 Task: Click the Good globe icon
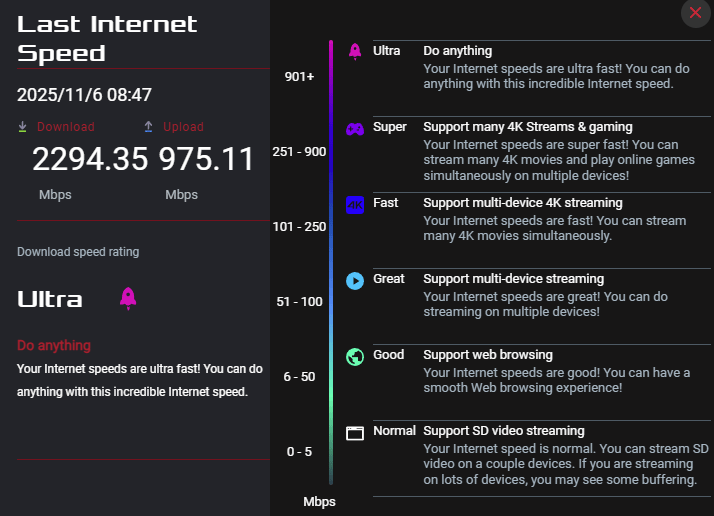coord(354,356)
